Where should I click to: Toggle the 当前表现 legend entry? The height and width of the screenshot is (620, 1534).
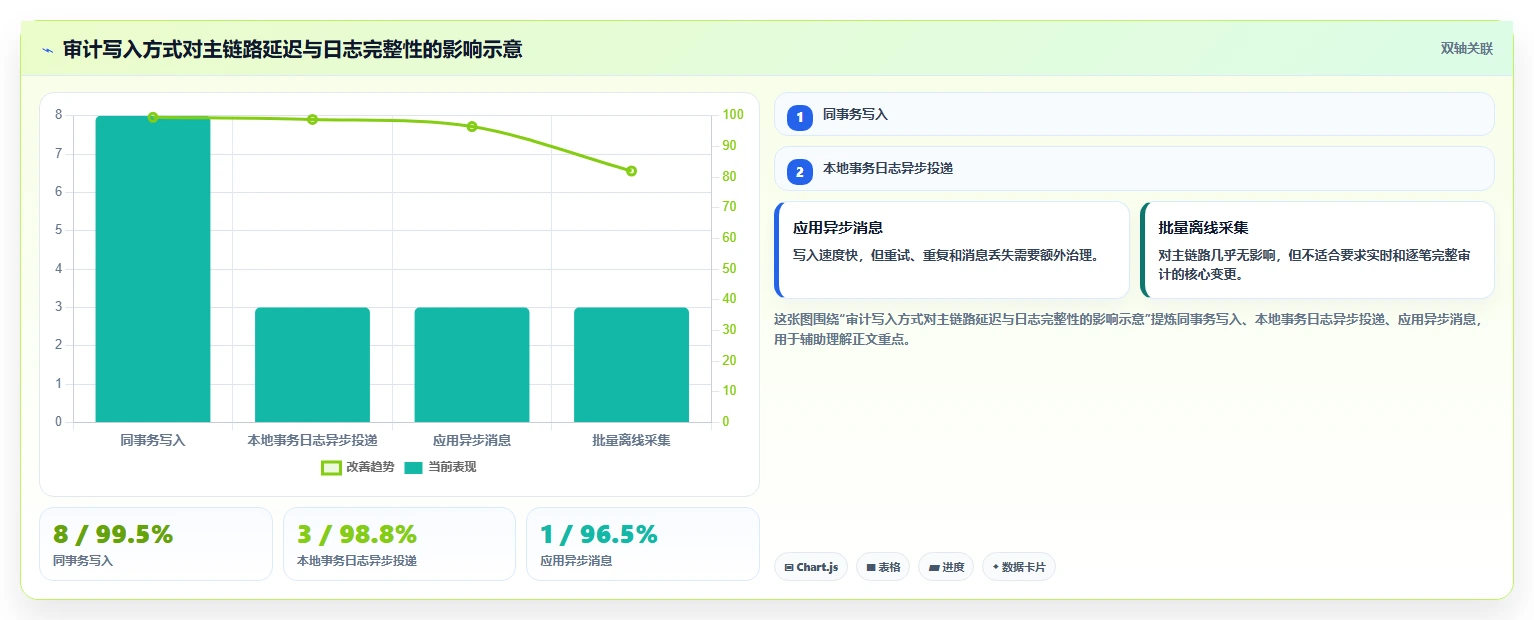440,467
